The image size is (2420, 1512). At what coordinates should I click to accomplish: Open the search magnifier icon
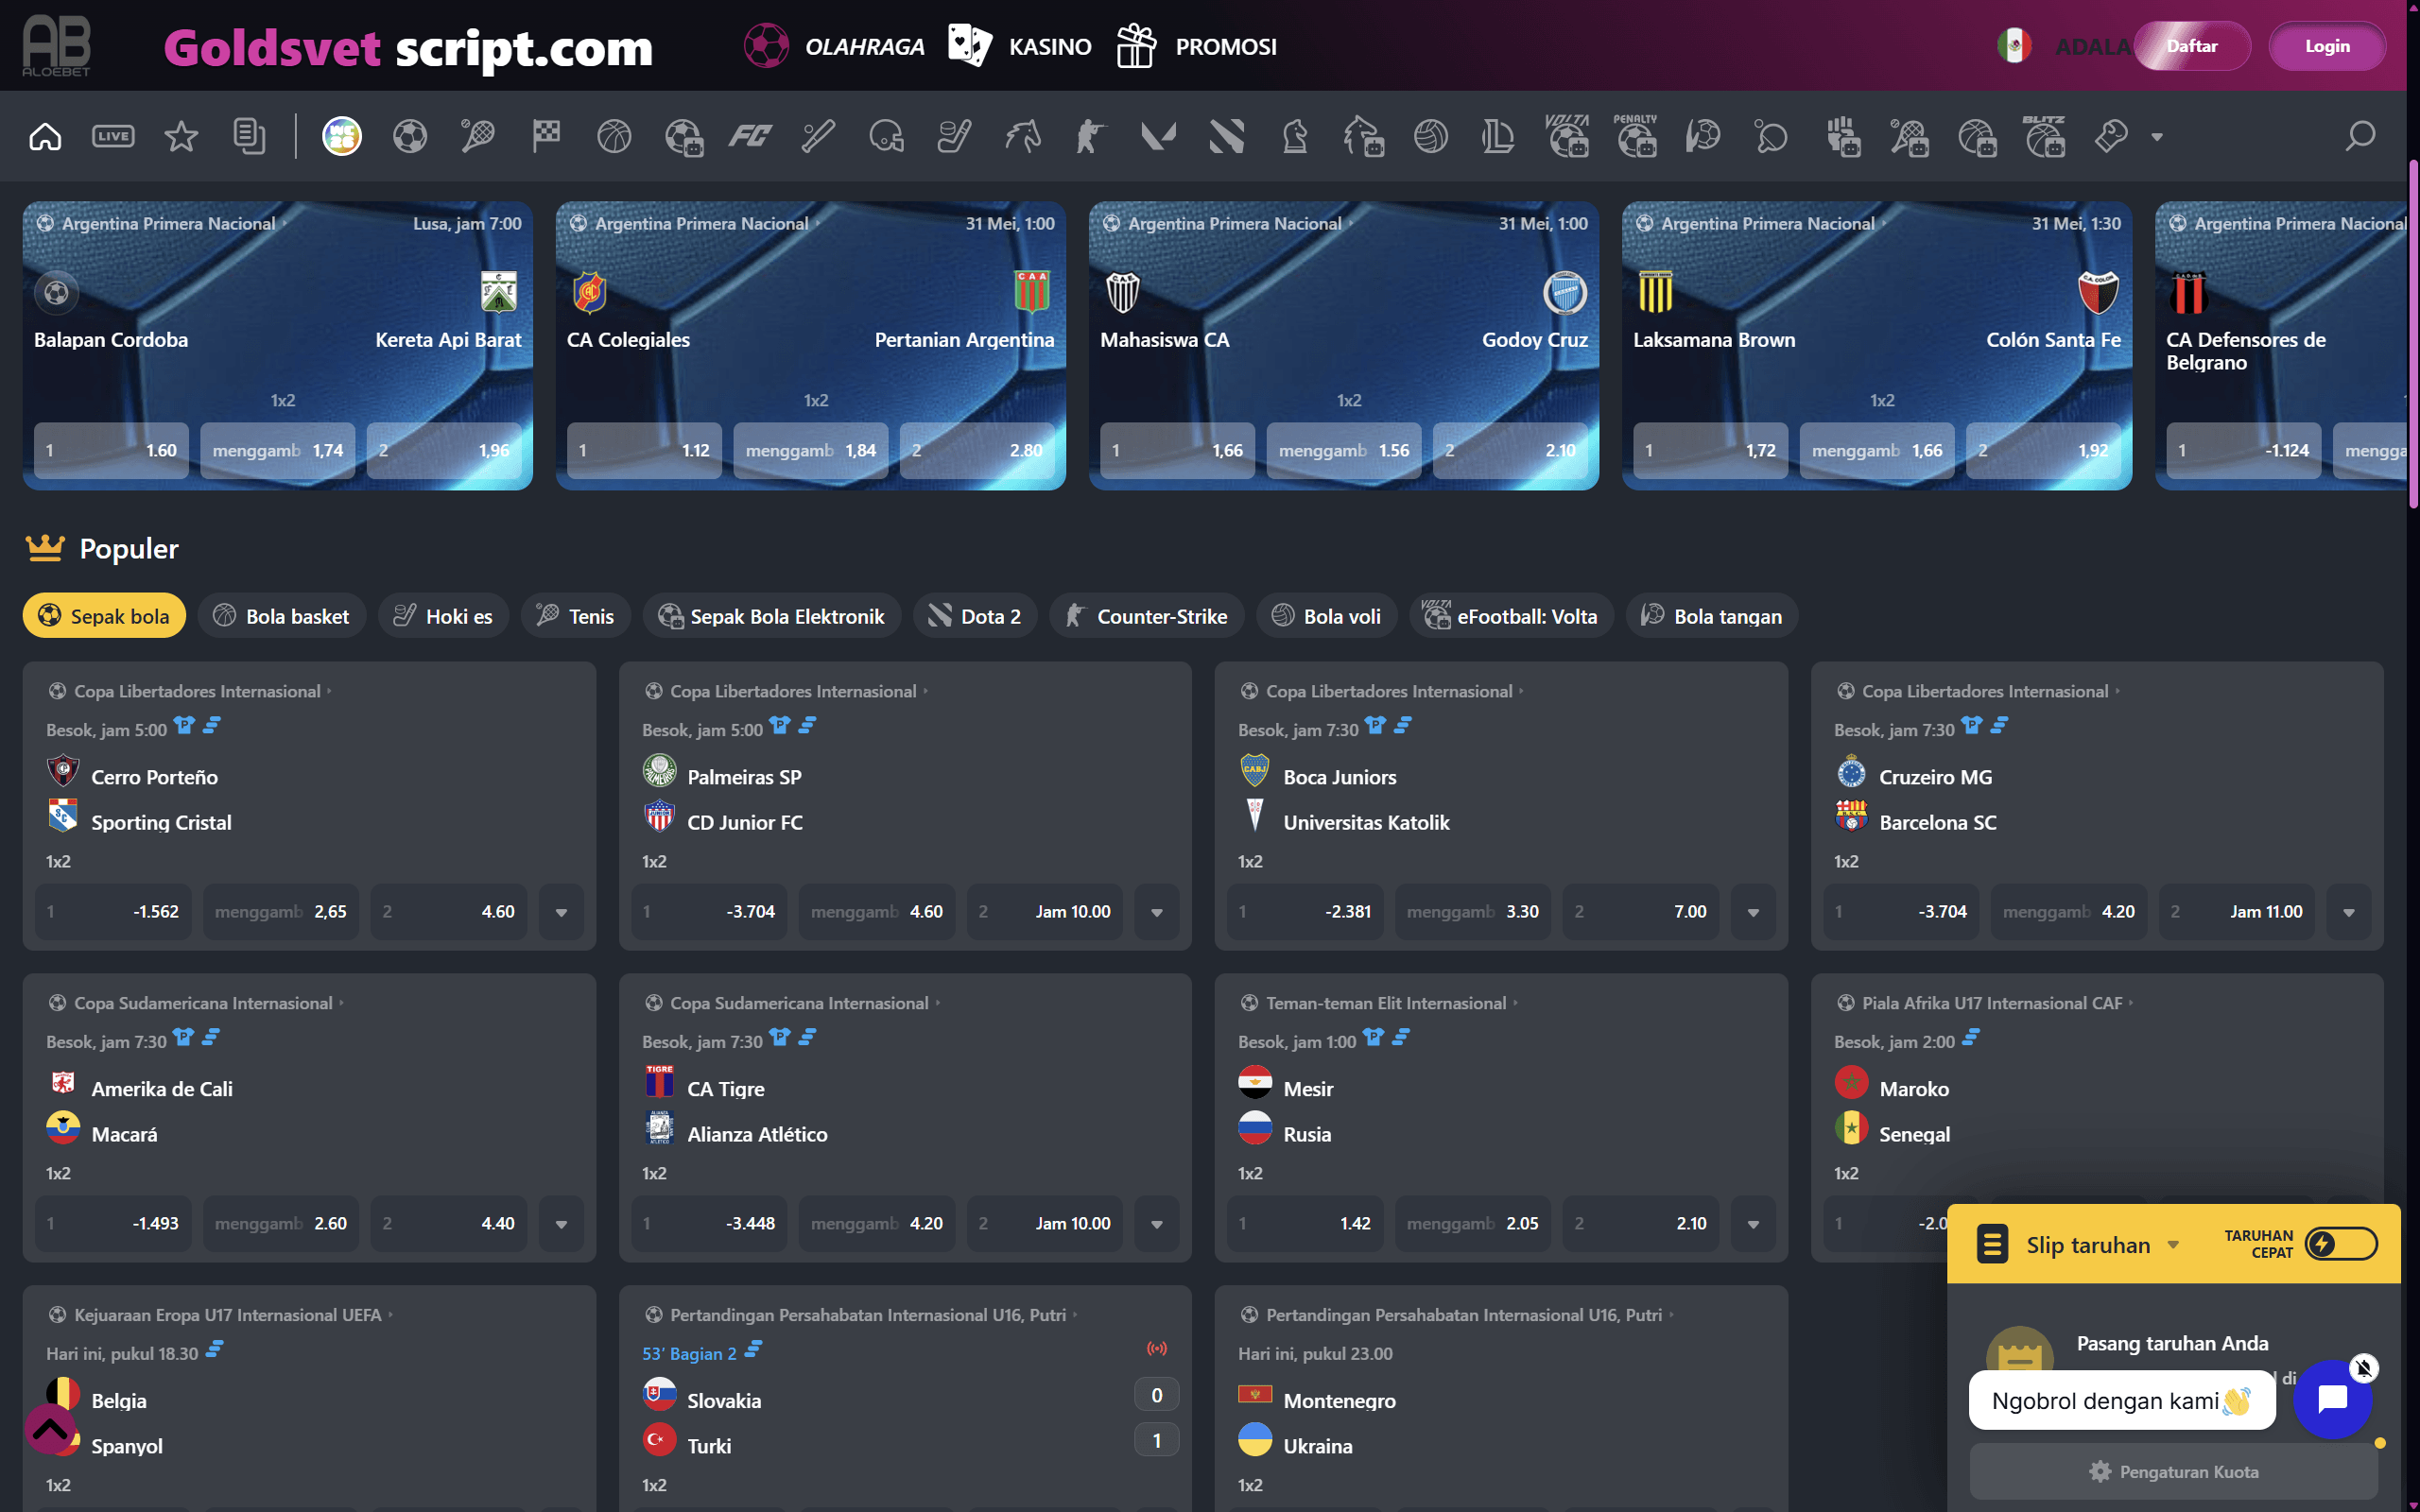[2360, 136]
